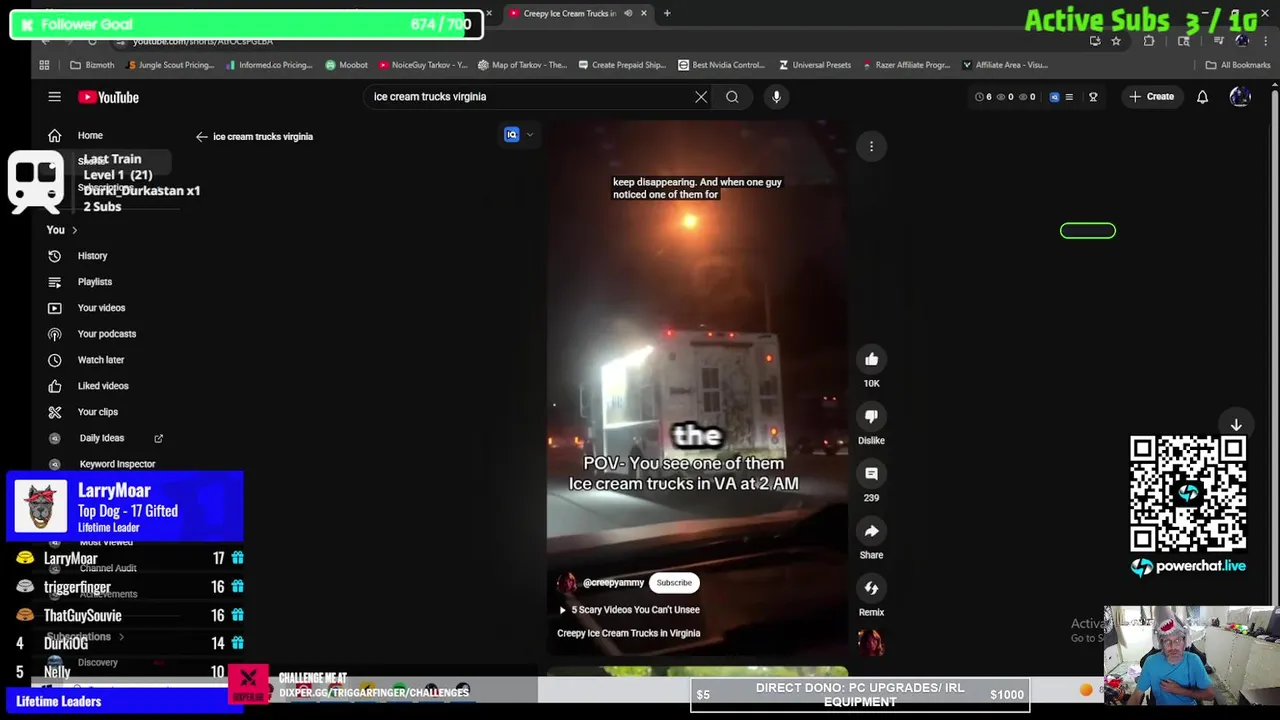This screenshot has height=720, width=1280.
Task: Open the NoiceGuy Tarkov bookmark
Action: click(423, 65)
